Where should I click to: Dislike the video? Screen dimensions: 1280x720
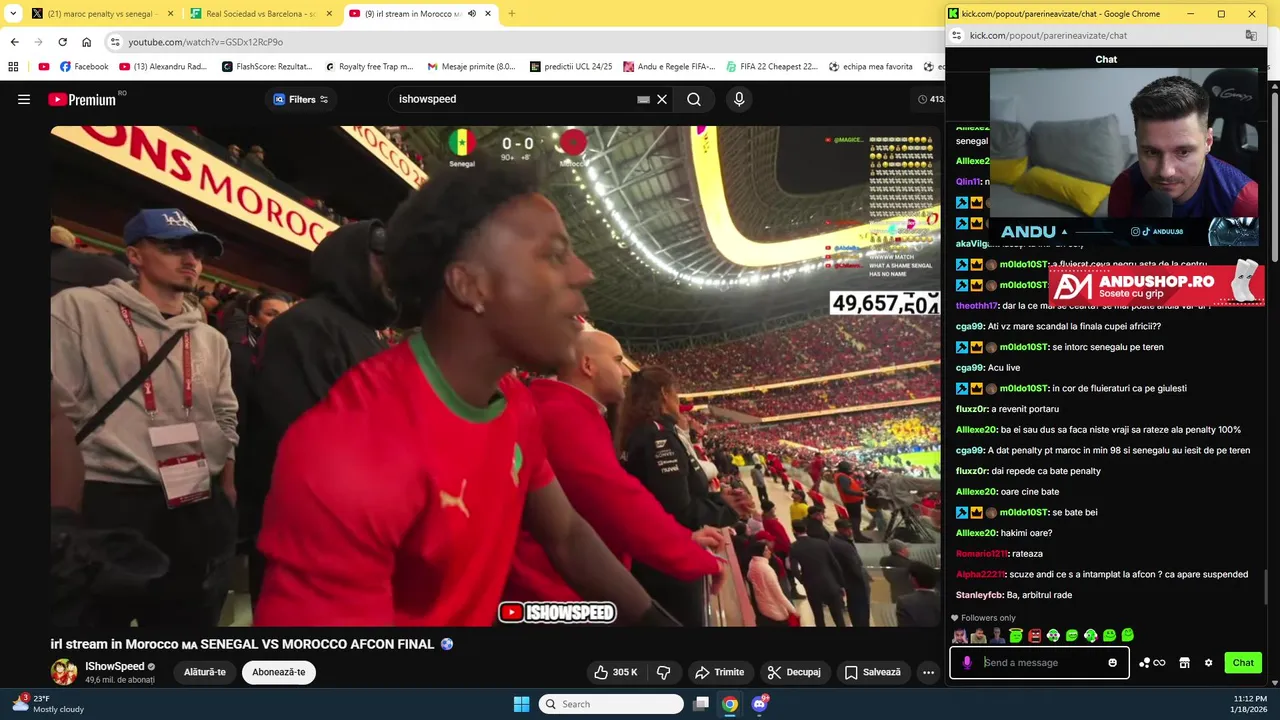[663, 672]
